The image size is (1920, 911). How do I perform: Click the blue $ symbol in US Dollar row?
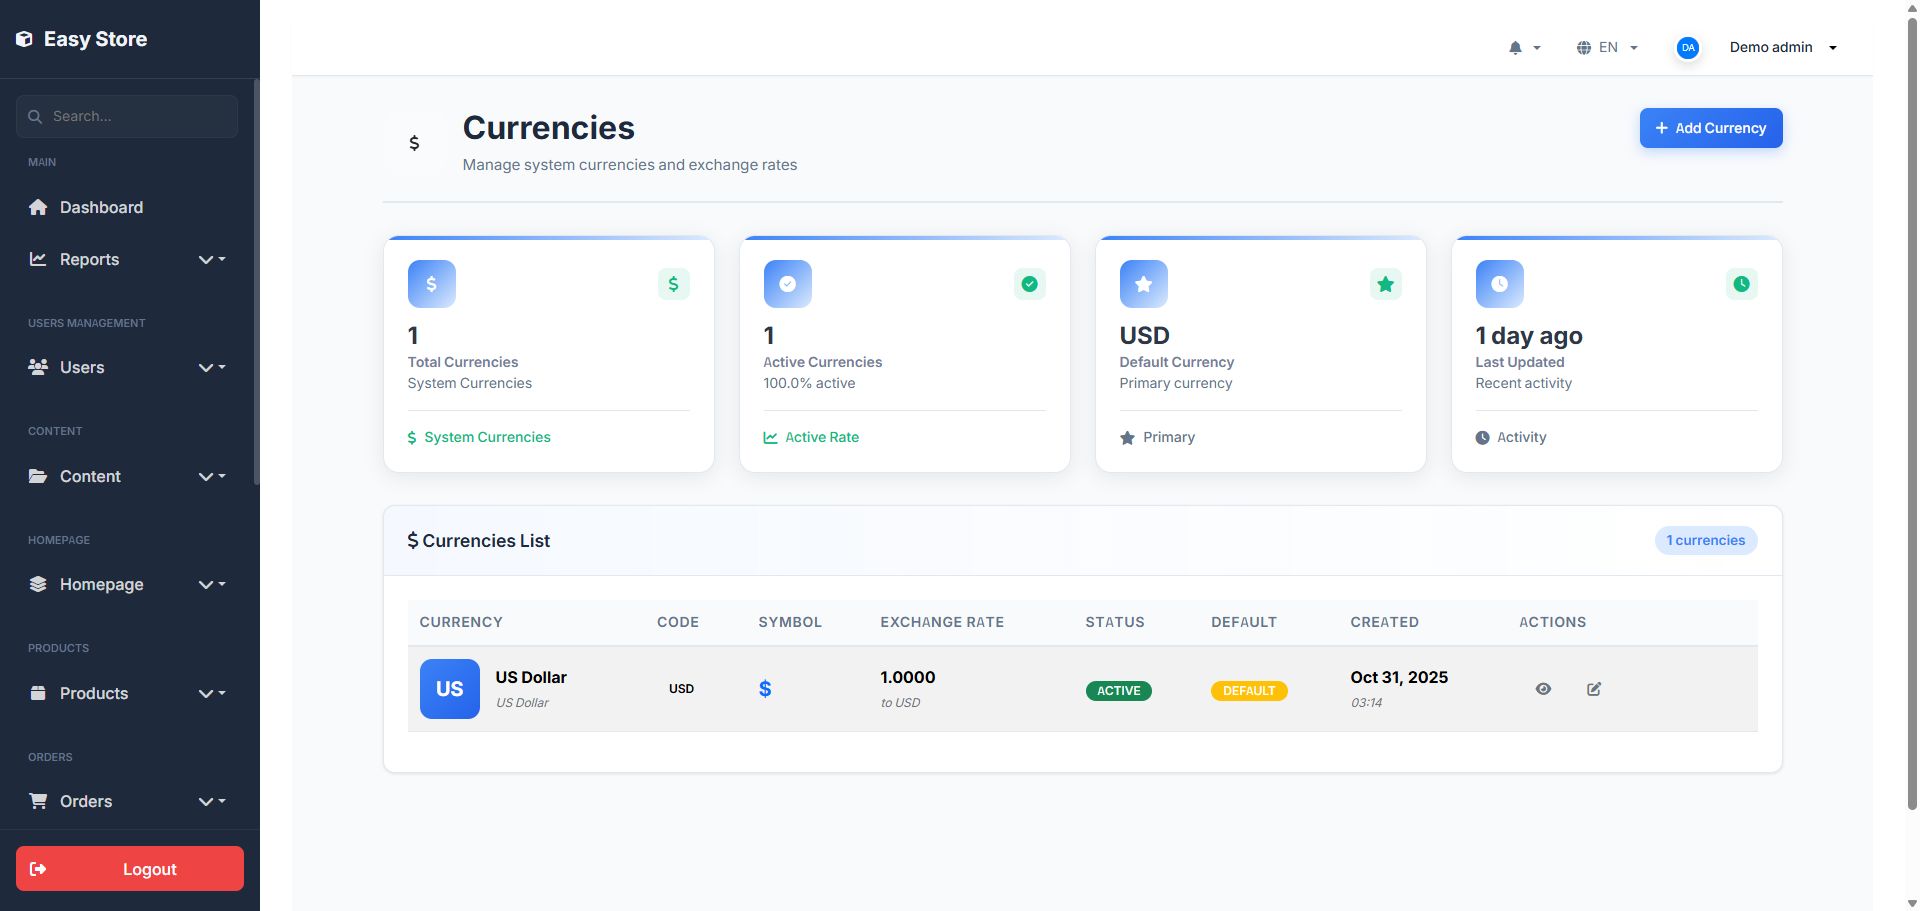click(765, 689)
